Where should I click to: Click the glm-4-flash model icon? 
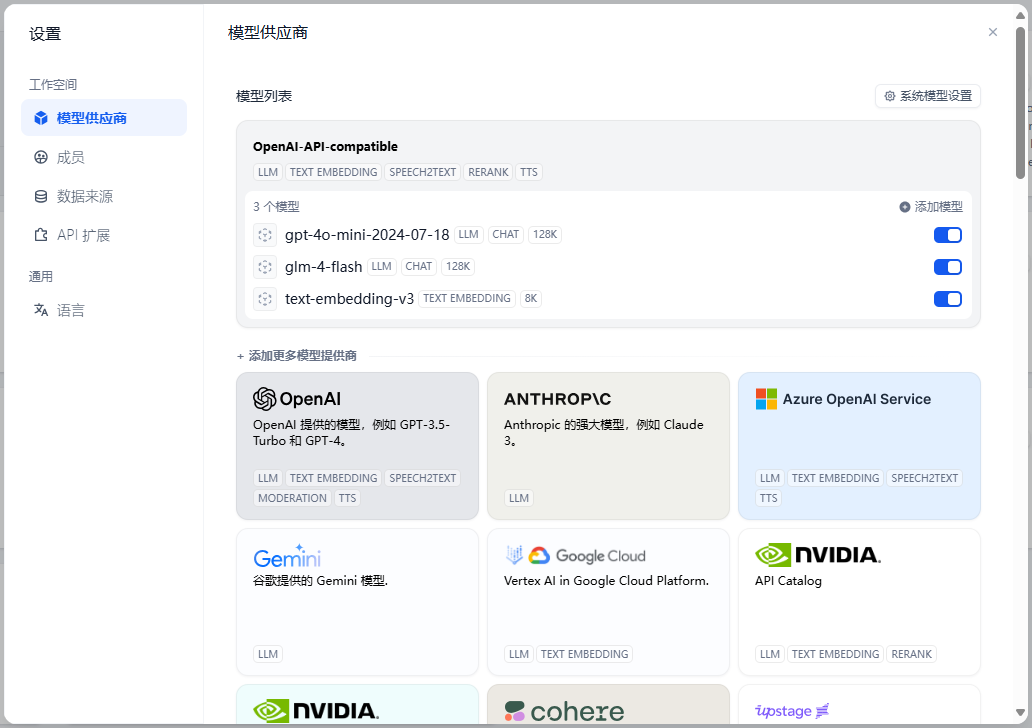coord(265,267)
